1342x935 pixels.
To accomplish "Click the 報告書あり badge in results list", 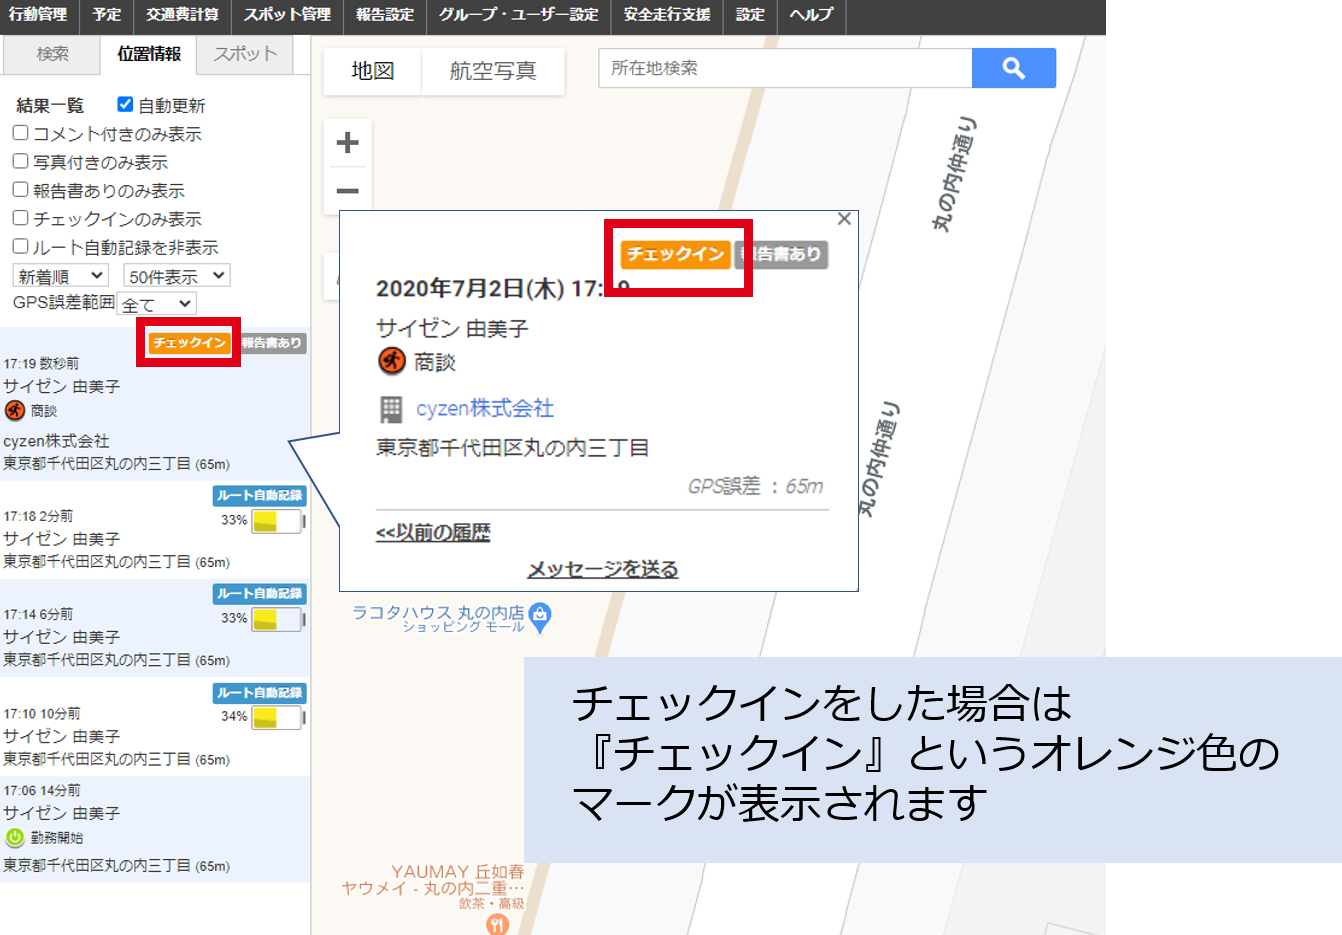I will pos(271,343).
